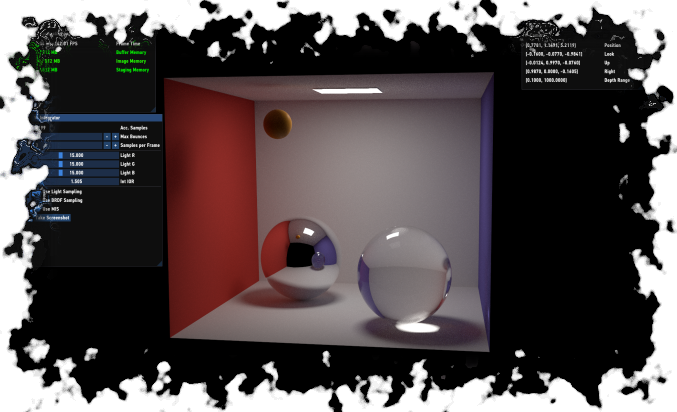The height and width of the screenshot is (412, 677).
Task: Toggle the Use MIS option
Action: [47, 209]
